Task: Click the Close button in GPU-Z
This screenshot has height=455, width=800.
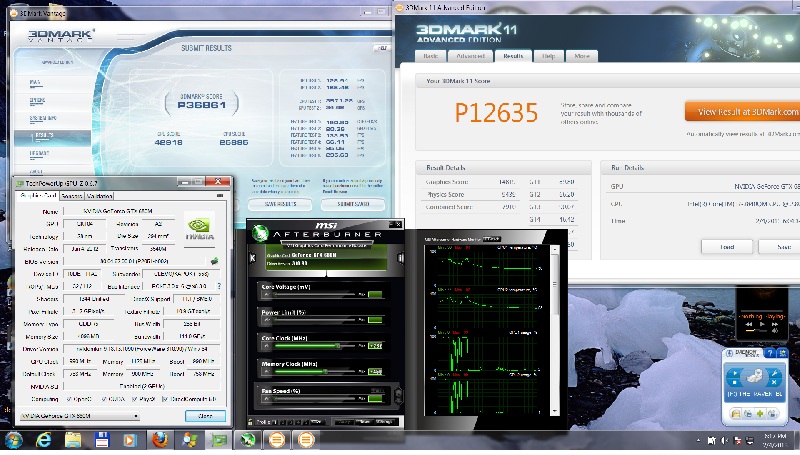Action: click(205, 416)
